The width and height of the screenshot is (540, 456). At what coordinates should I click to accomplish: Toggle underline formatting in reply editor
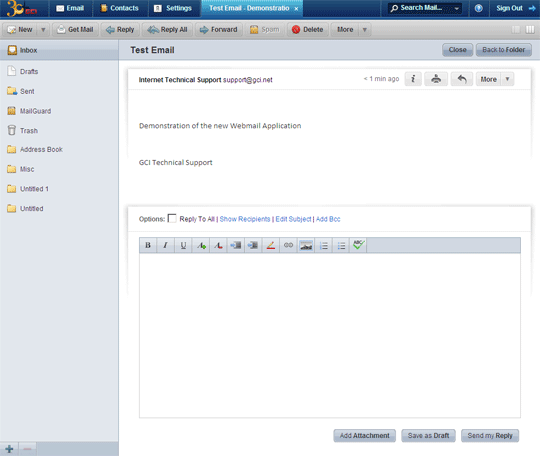pos(183,245)
